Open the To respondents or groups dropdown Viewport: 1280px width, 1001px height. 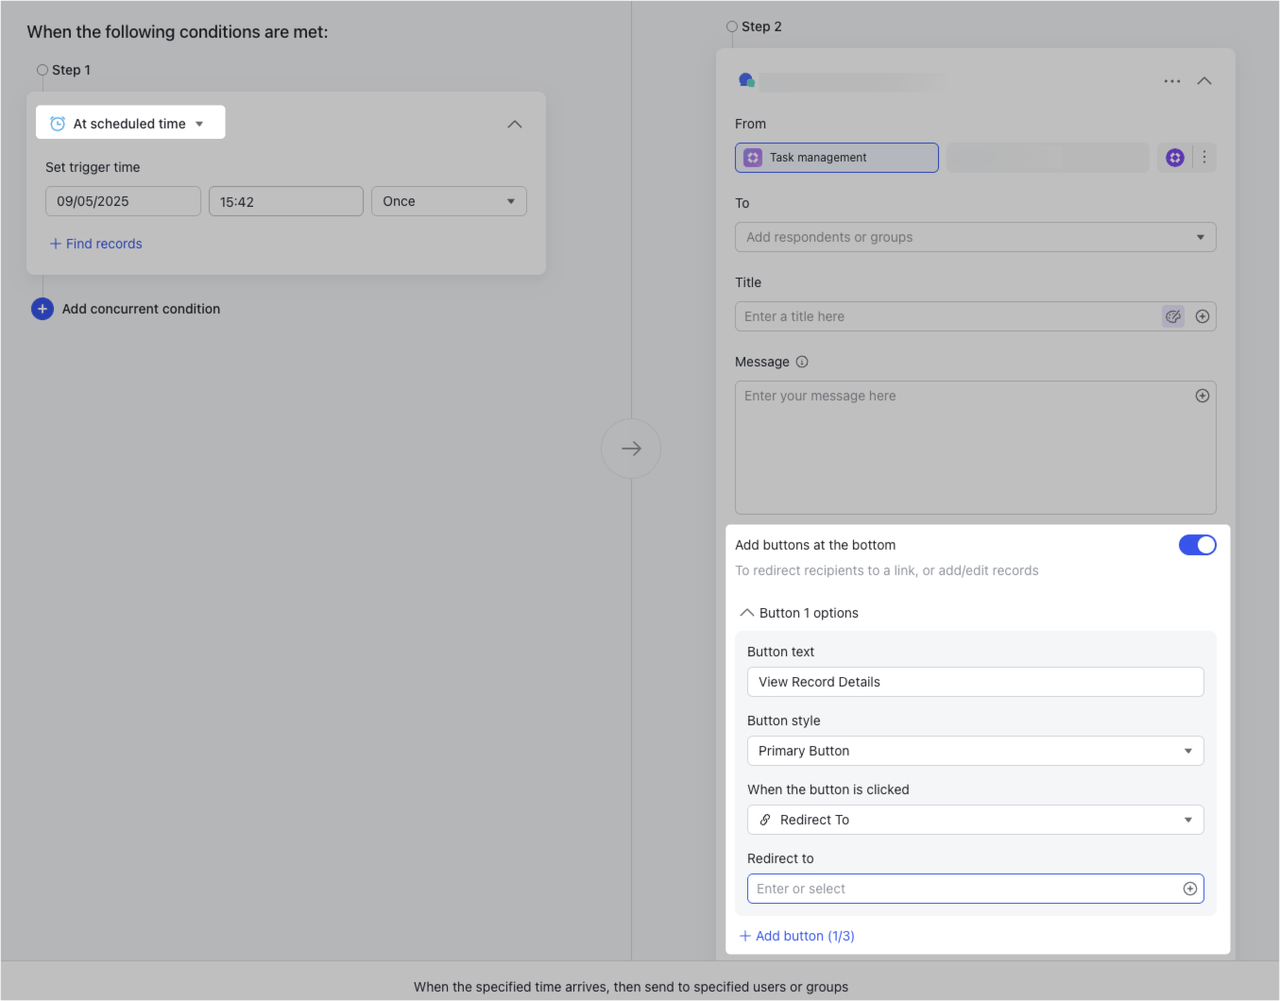(x=974, y=237)
